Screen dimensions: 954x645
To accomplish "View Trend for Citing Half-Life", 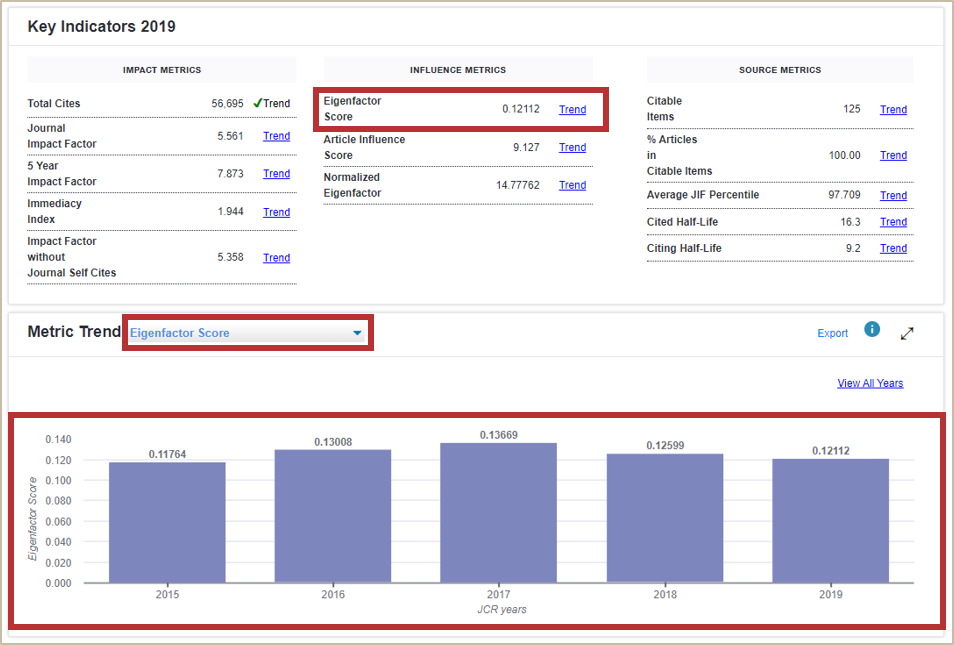I will 893,249.
